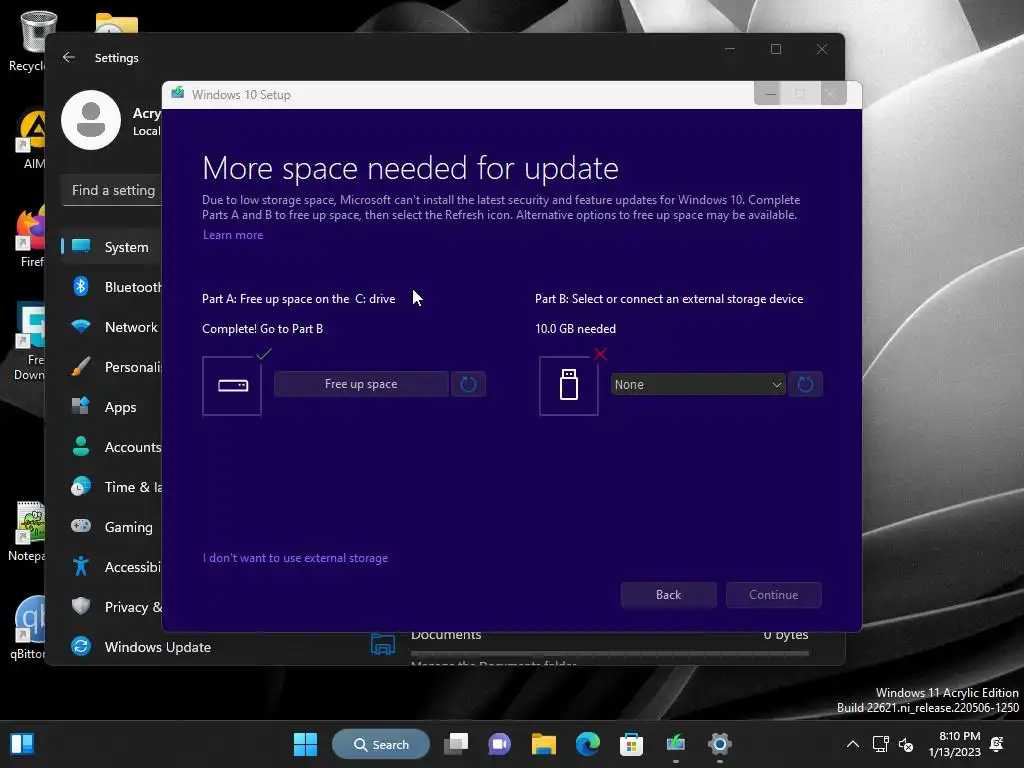1024x768 pixels.
Task: Click the user account avatar in Settings
Action: pos(91,120)
